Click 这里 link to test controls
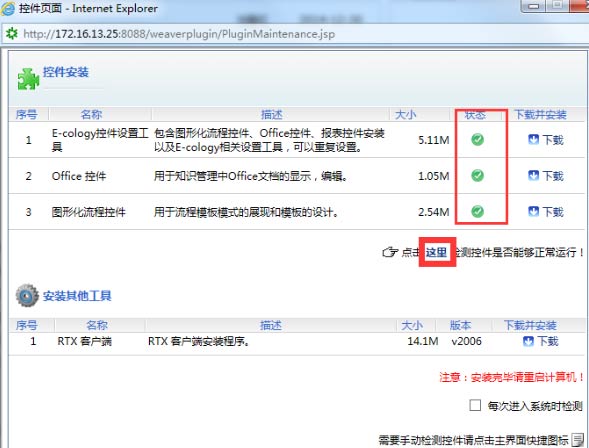Screen dimensions: 589x448 436,252
